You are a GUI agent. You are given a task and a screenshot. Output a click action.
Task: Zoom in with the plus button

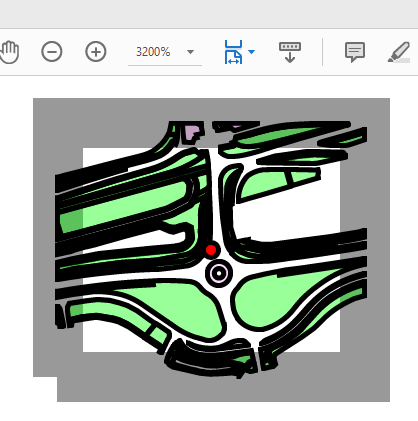tap(96, 52)
